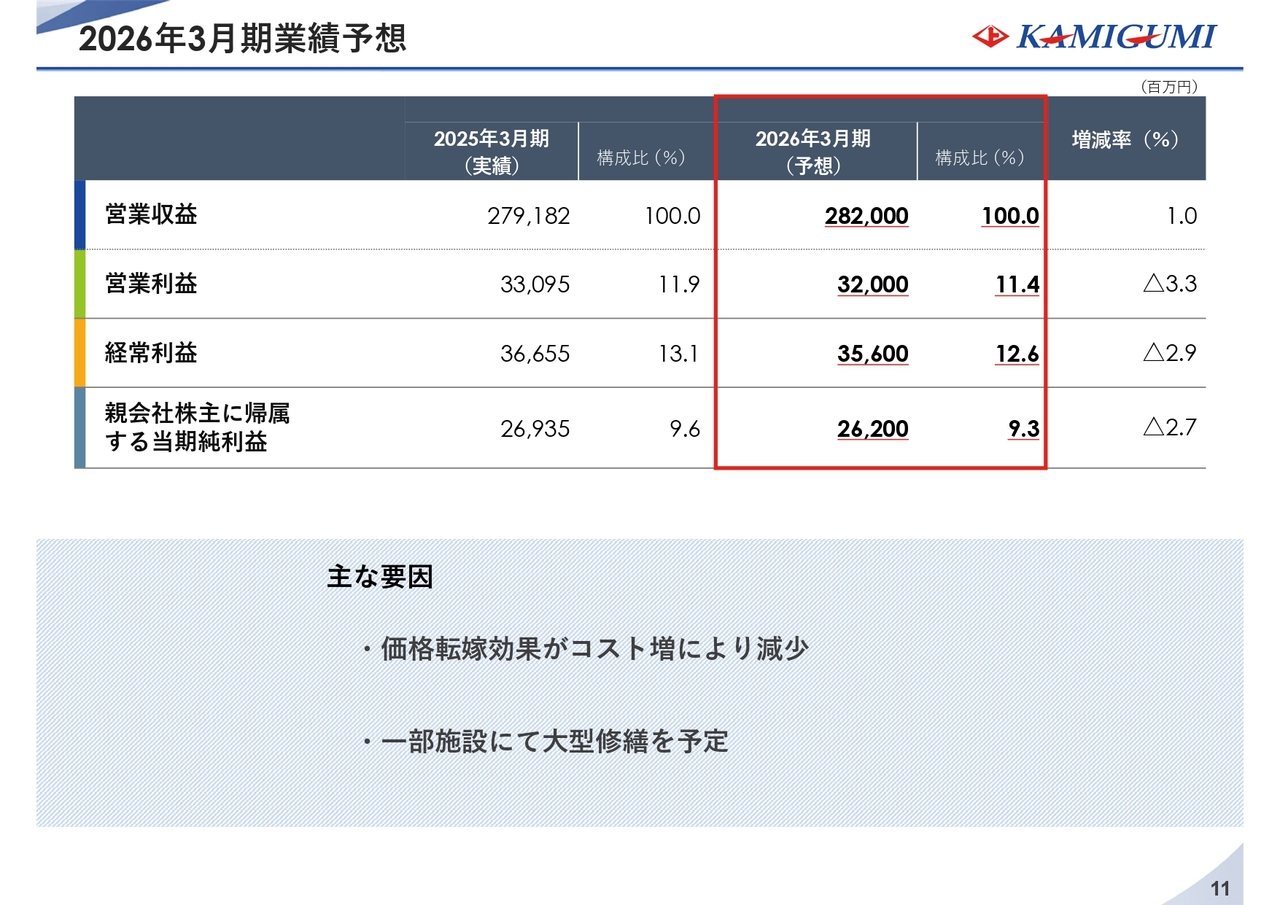Click the 増減率(%) column header
The width and height of the screenshot is (1280, 905).
(1125, 140)
